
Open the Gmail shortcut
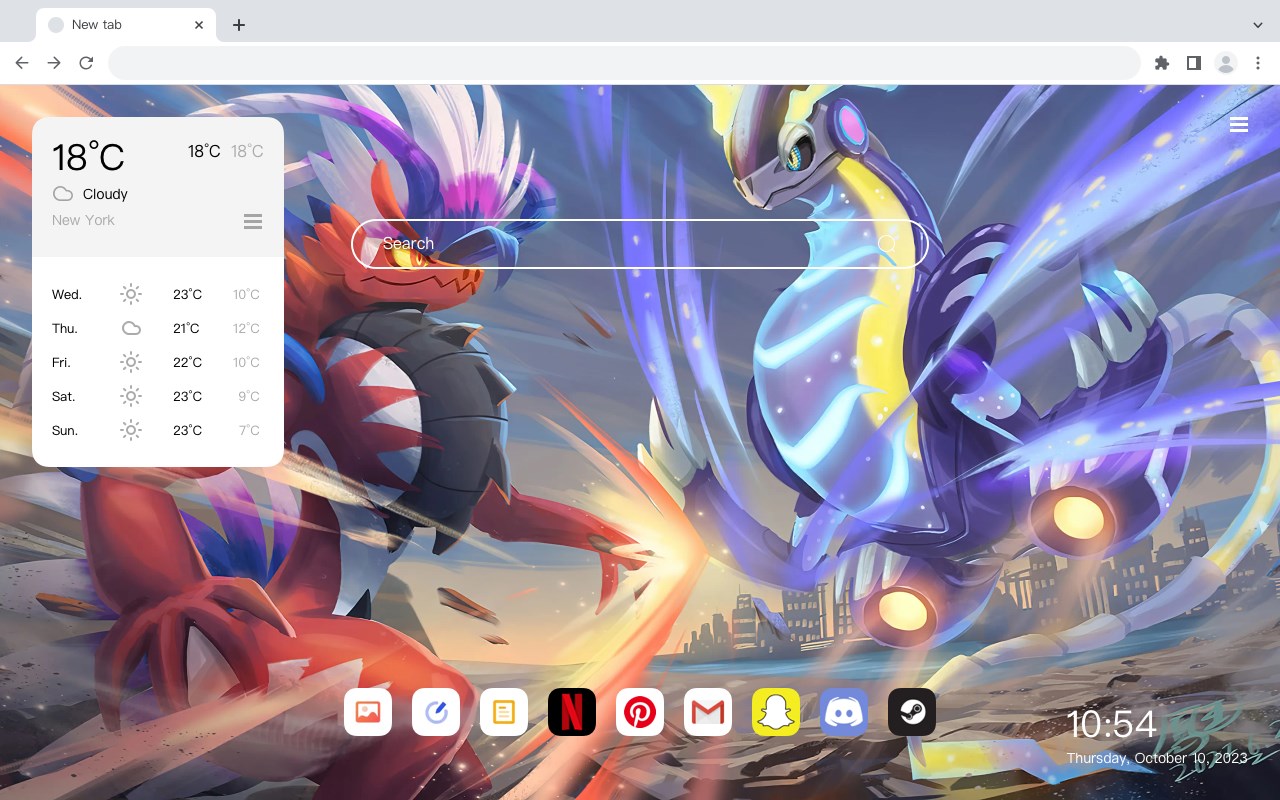click(x=708, y=712)
